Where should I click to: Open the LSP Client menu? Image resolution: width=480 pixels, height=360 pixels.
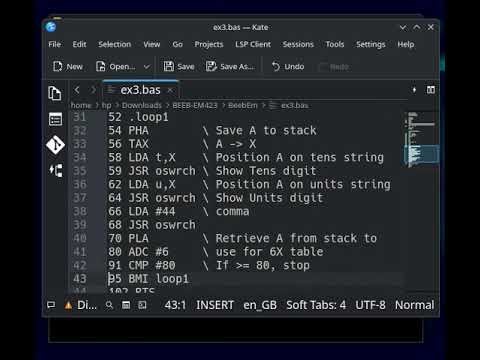[253, 44]
